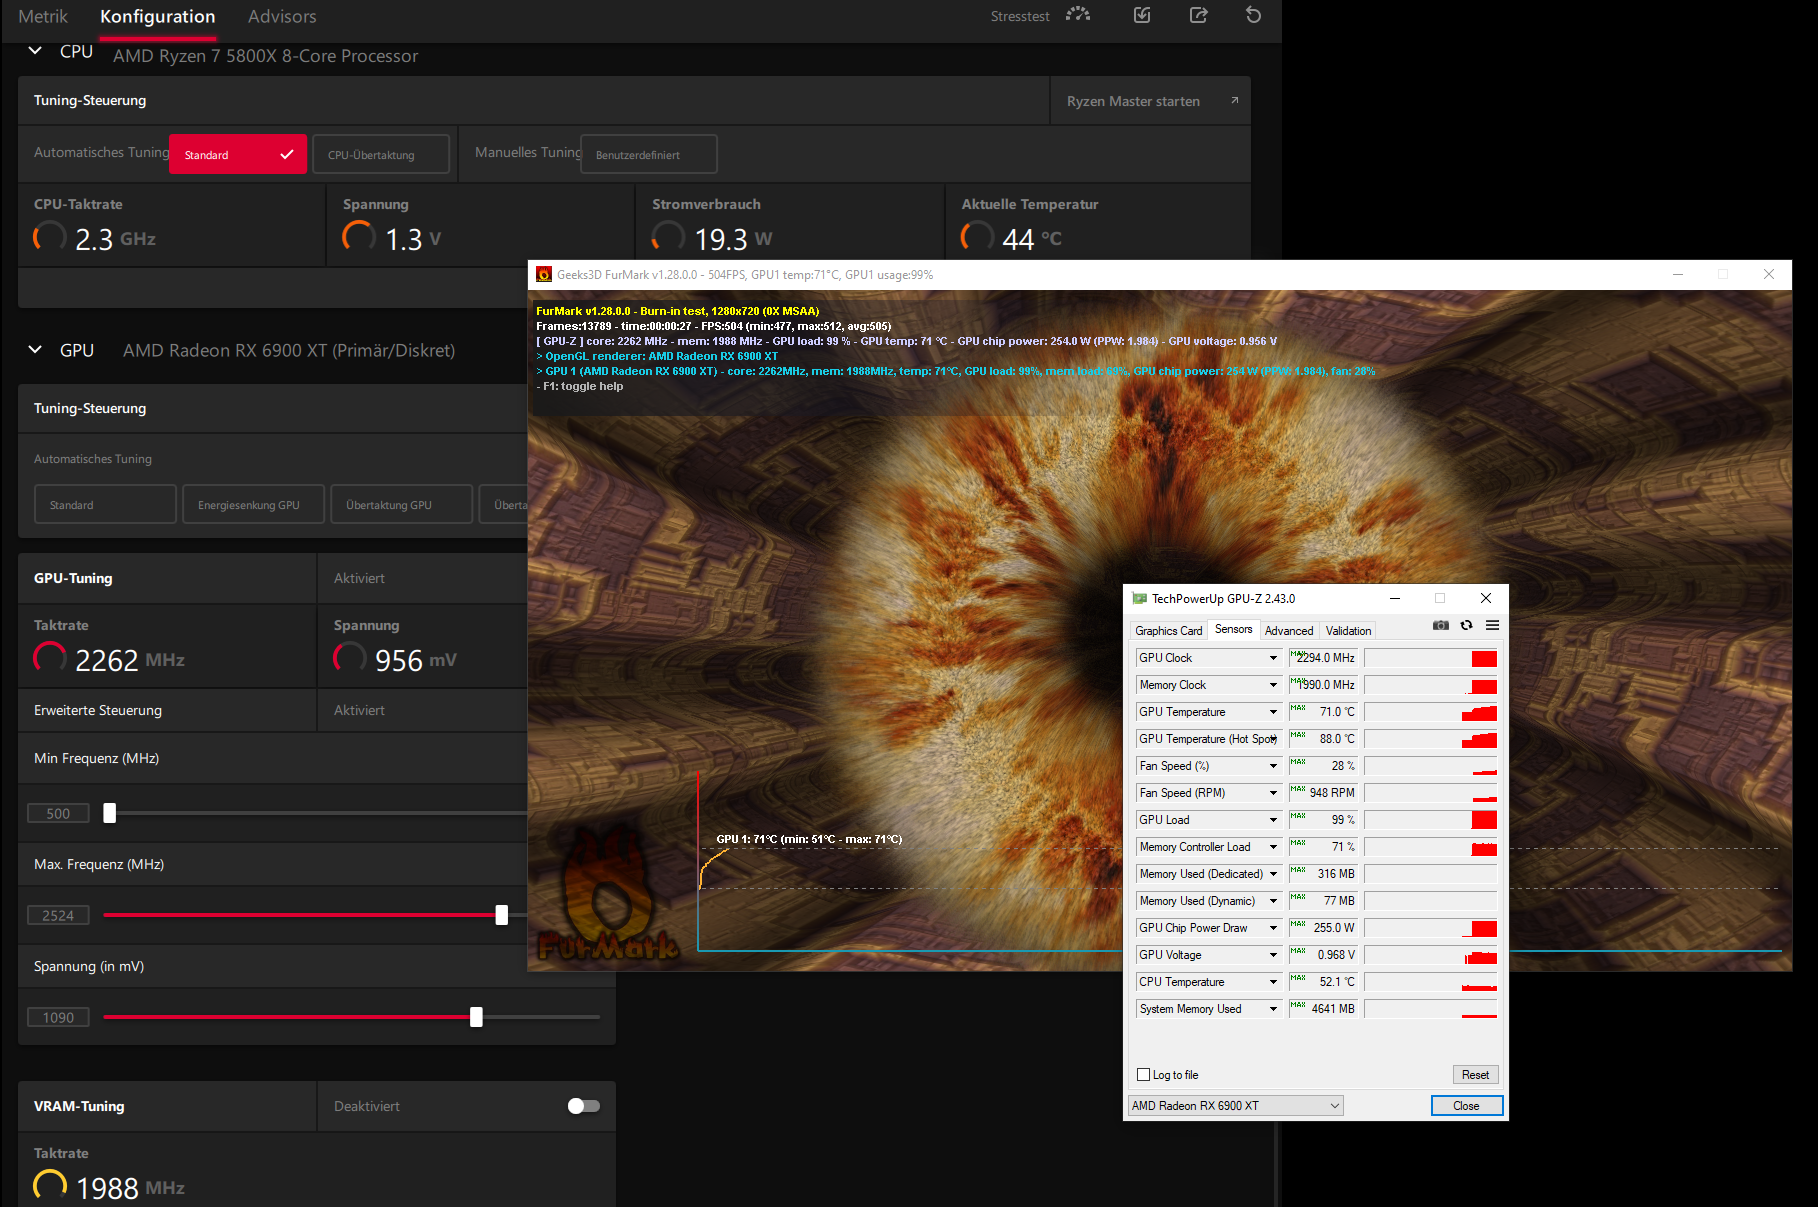
Task: Open the Memory Clock sensor dropdown
Action: point(1273,685)
